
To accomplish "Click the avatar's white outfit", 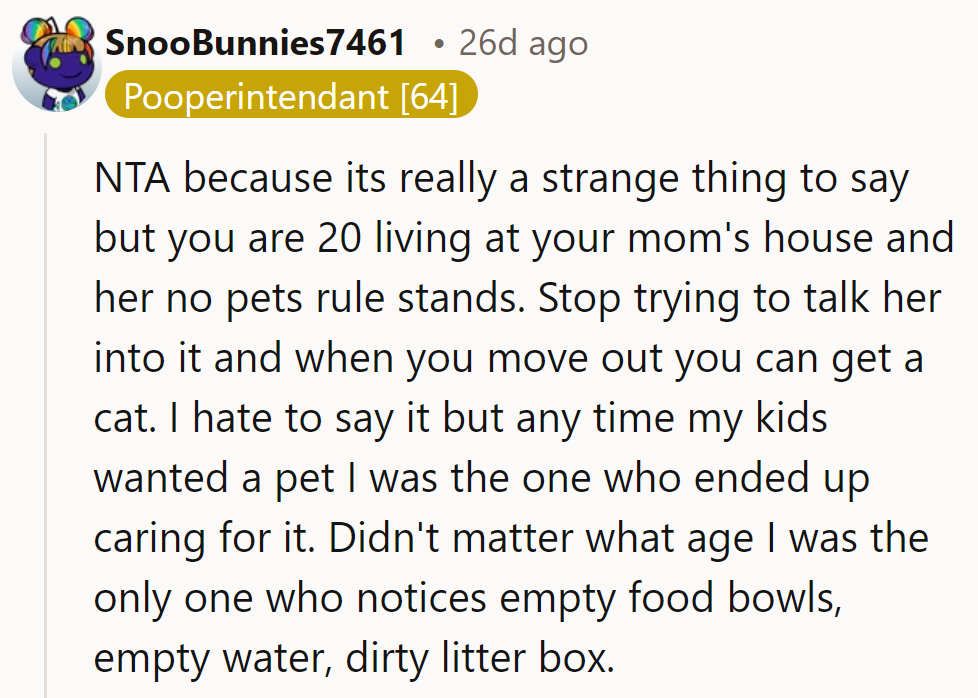I will tap(60, 95).
